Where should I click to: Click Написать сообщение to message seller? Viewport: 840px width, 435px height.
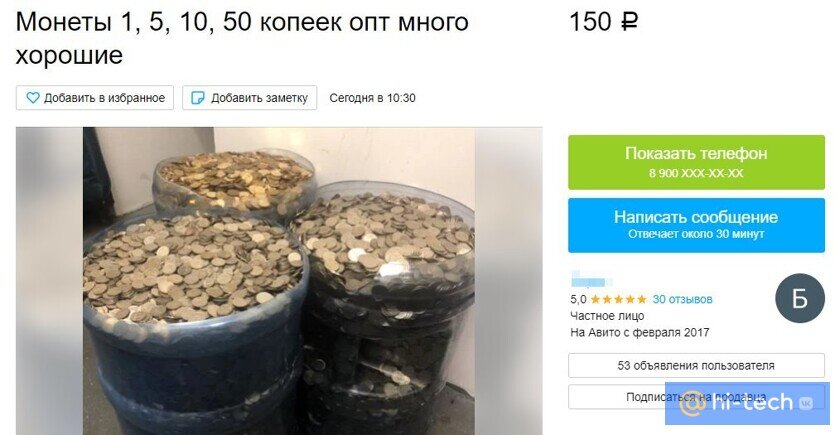tap(696, 225)
